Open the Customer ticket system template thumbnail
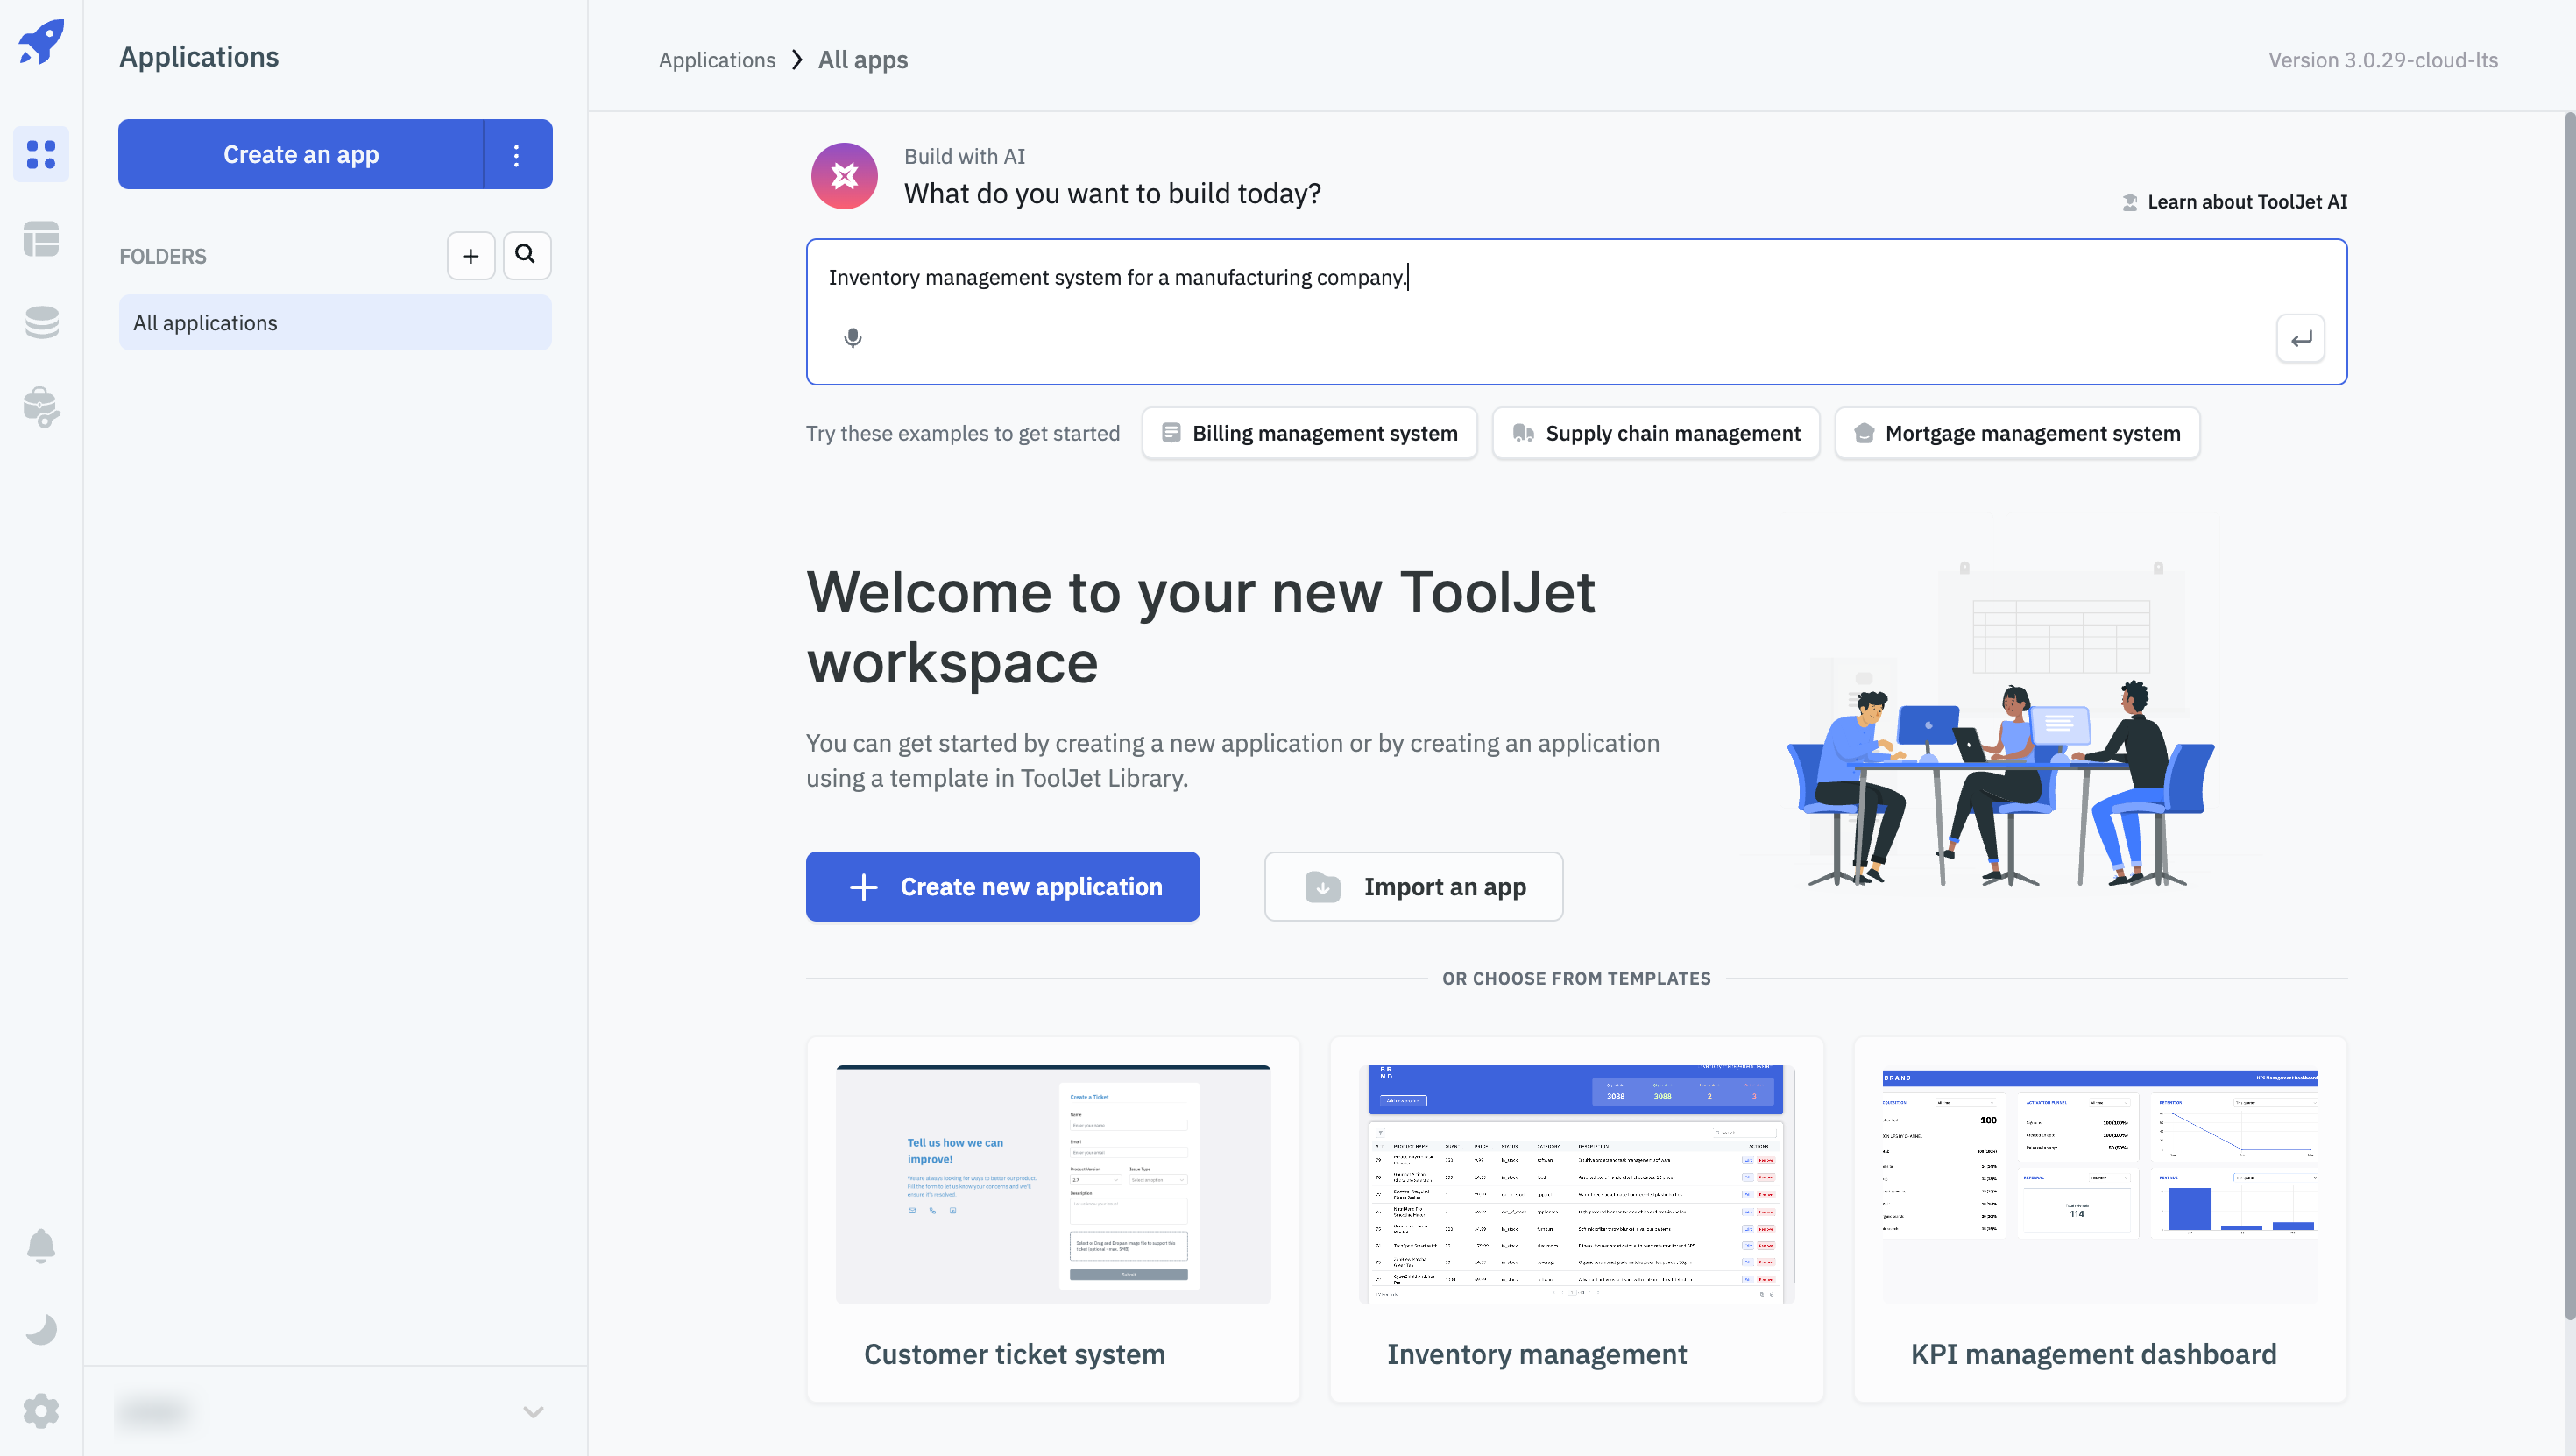The image size is (2576, 1456). pos(1053,1184)
